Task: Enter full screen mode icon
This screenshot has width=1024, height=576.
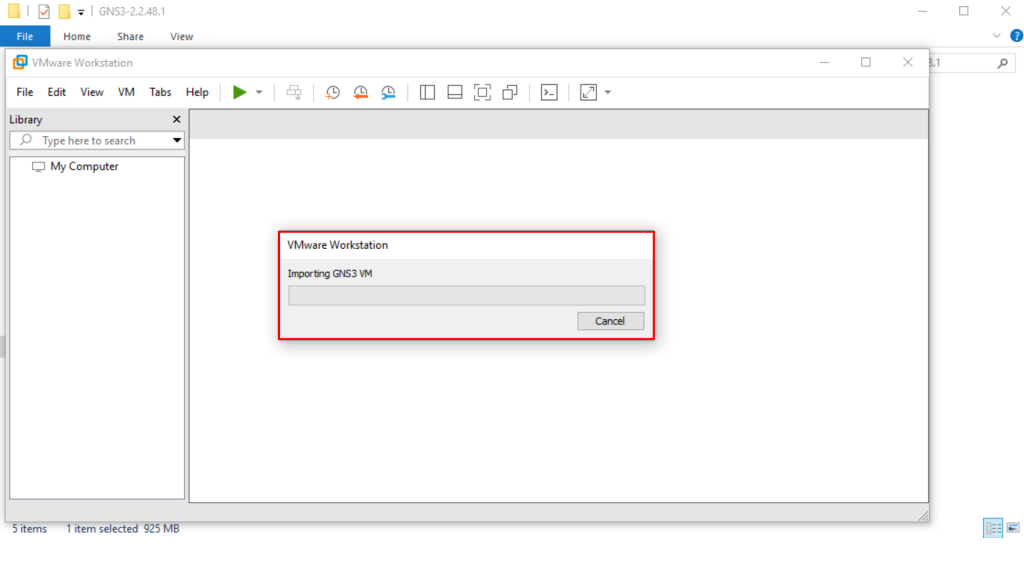Action: tap(482, 92)
